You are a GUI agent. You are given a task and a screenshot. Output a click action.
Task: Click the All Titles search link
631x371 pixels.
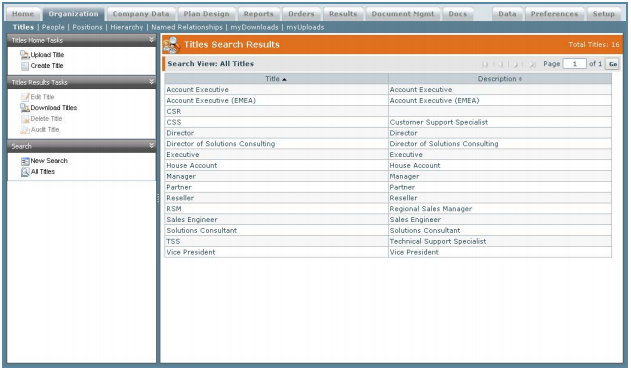coord(43,172)
